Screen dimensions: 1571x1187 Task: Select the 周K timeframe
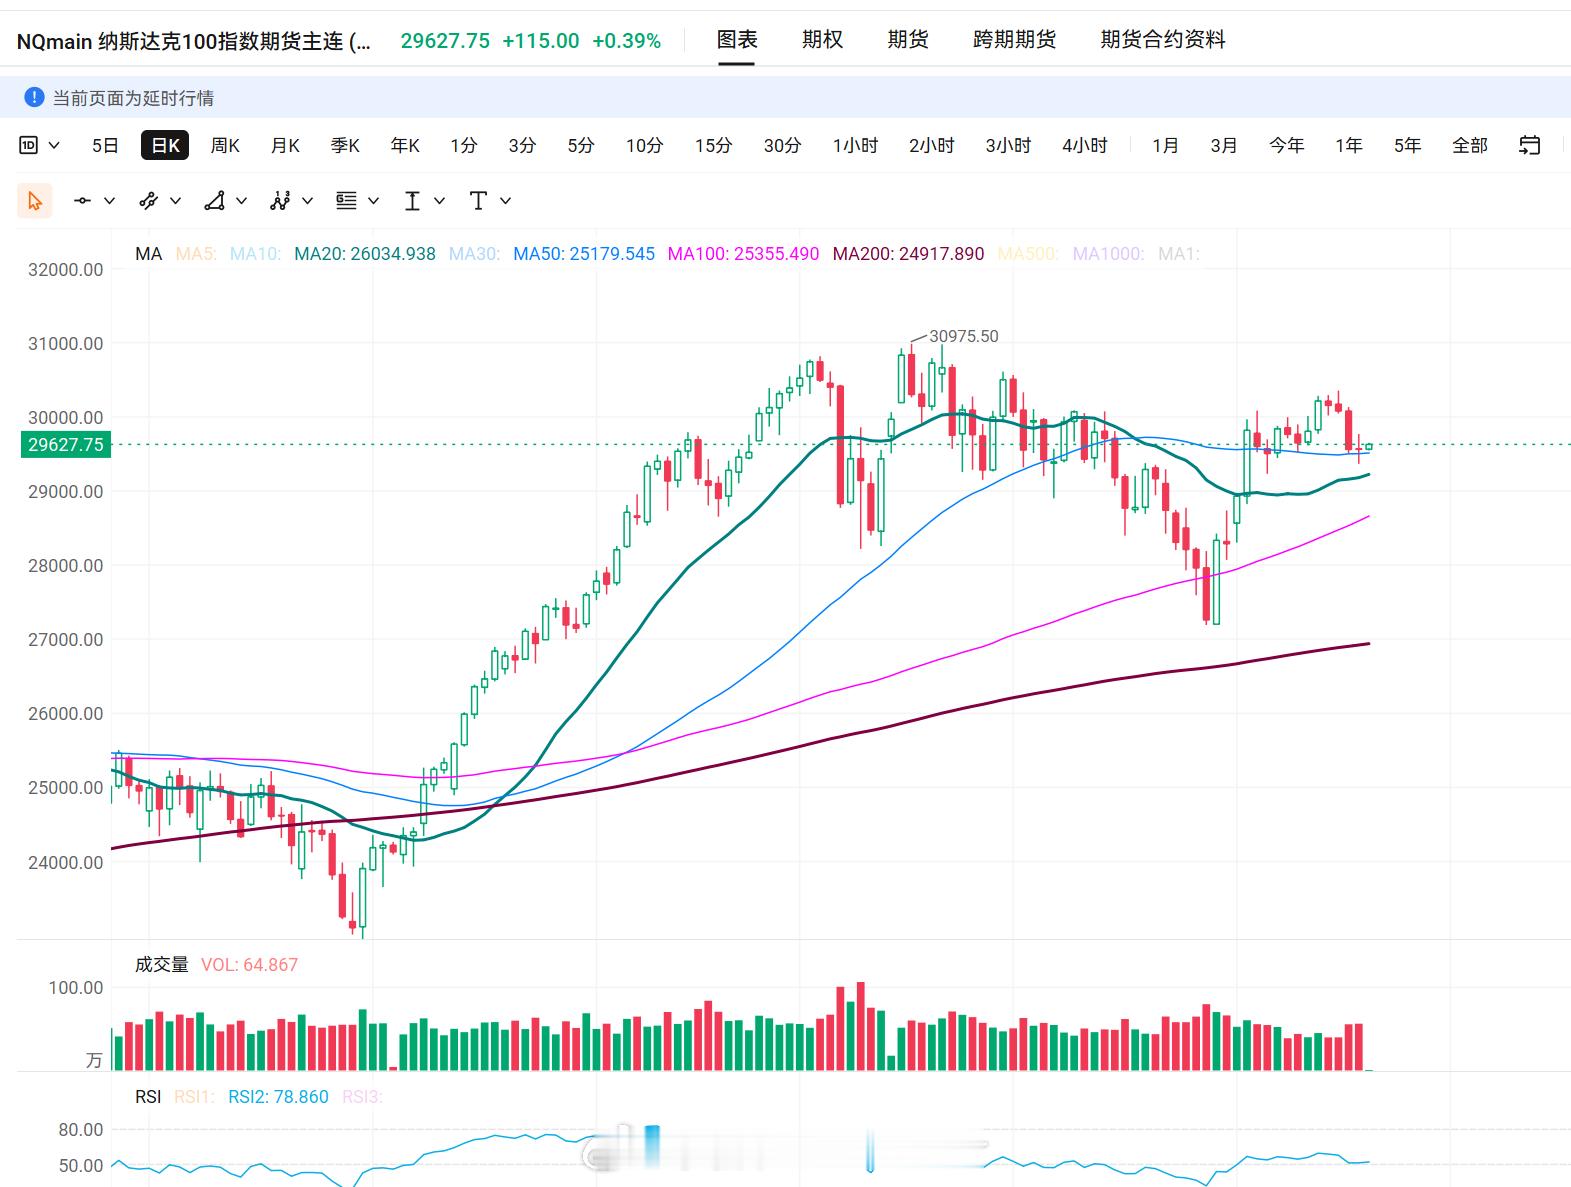click(225, 145)
